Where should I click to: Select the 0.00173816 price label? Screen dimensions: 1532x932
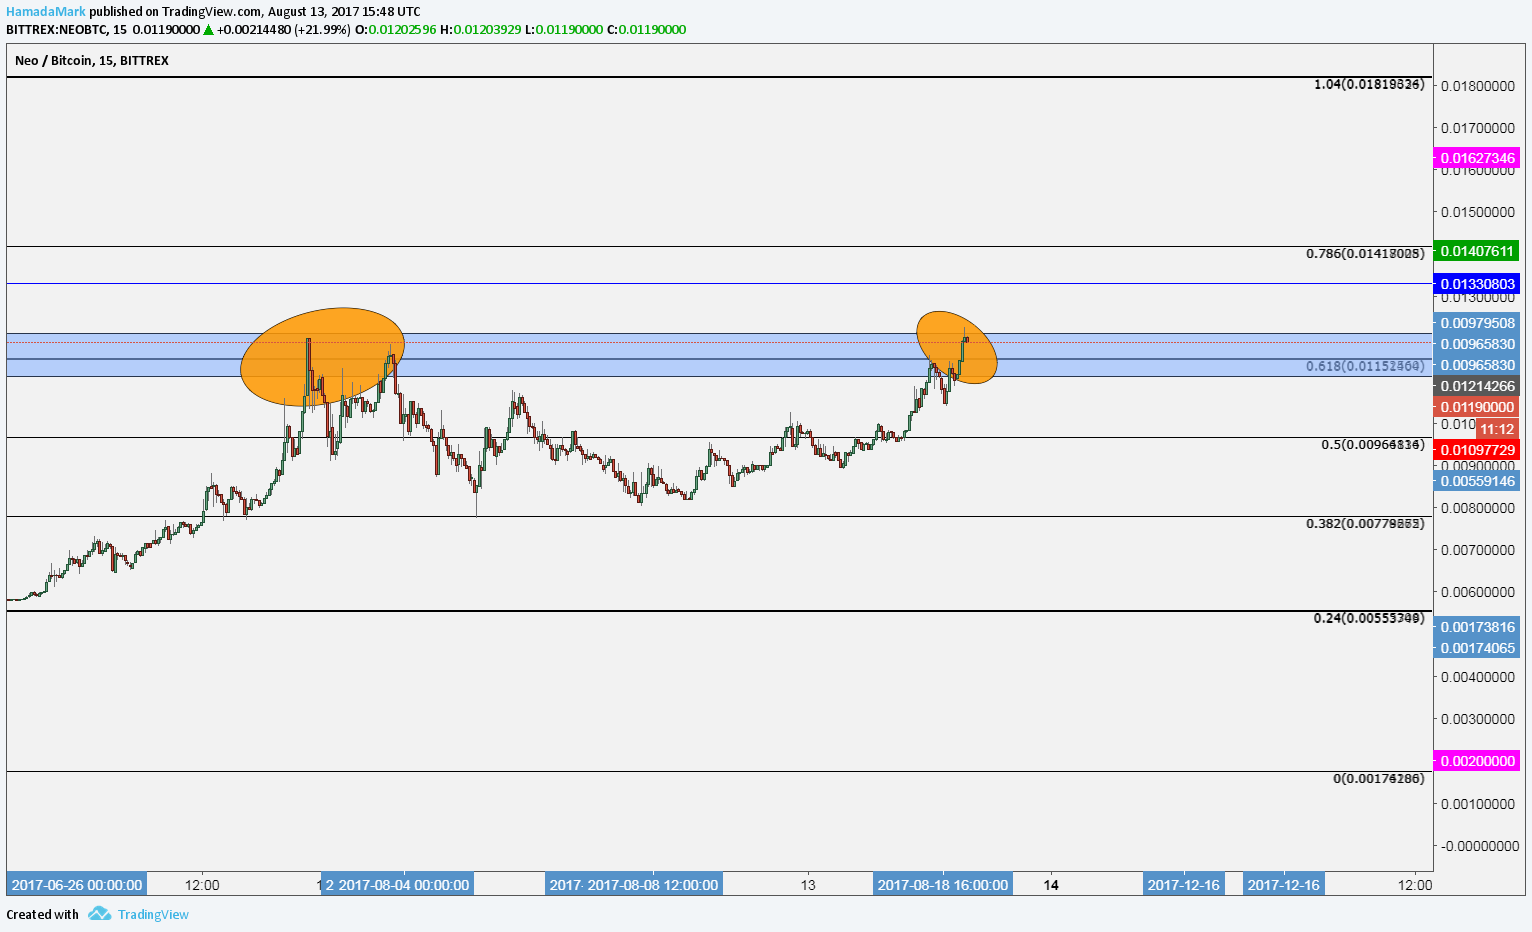tap(1477, 627)
